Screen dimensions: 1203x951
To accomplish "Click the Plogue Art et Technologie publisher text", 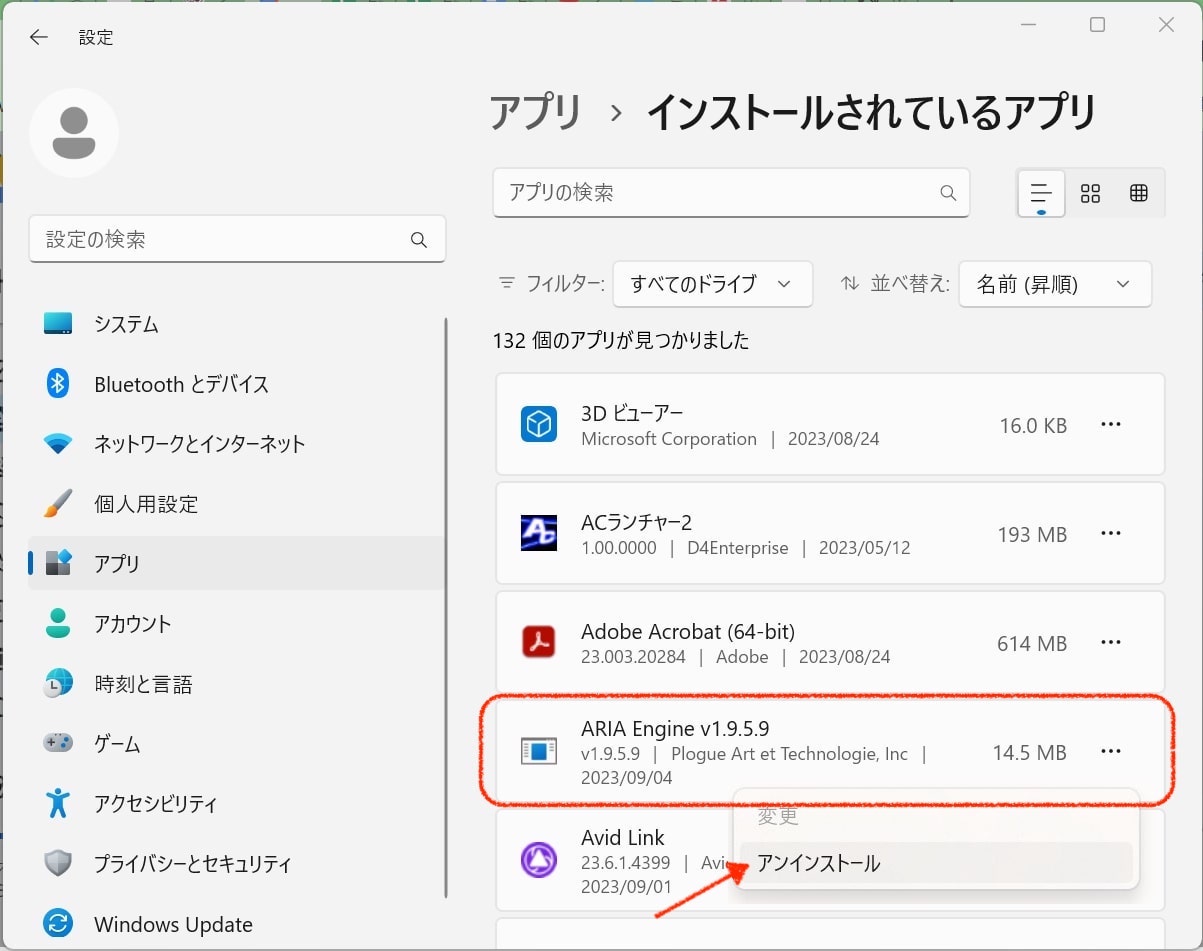I will (x=789, y=754).
